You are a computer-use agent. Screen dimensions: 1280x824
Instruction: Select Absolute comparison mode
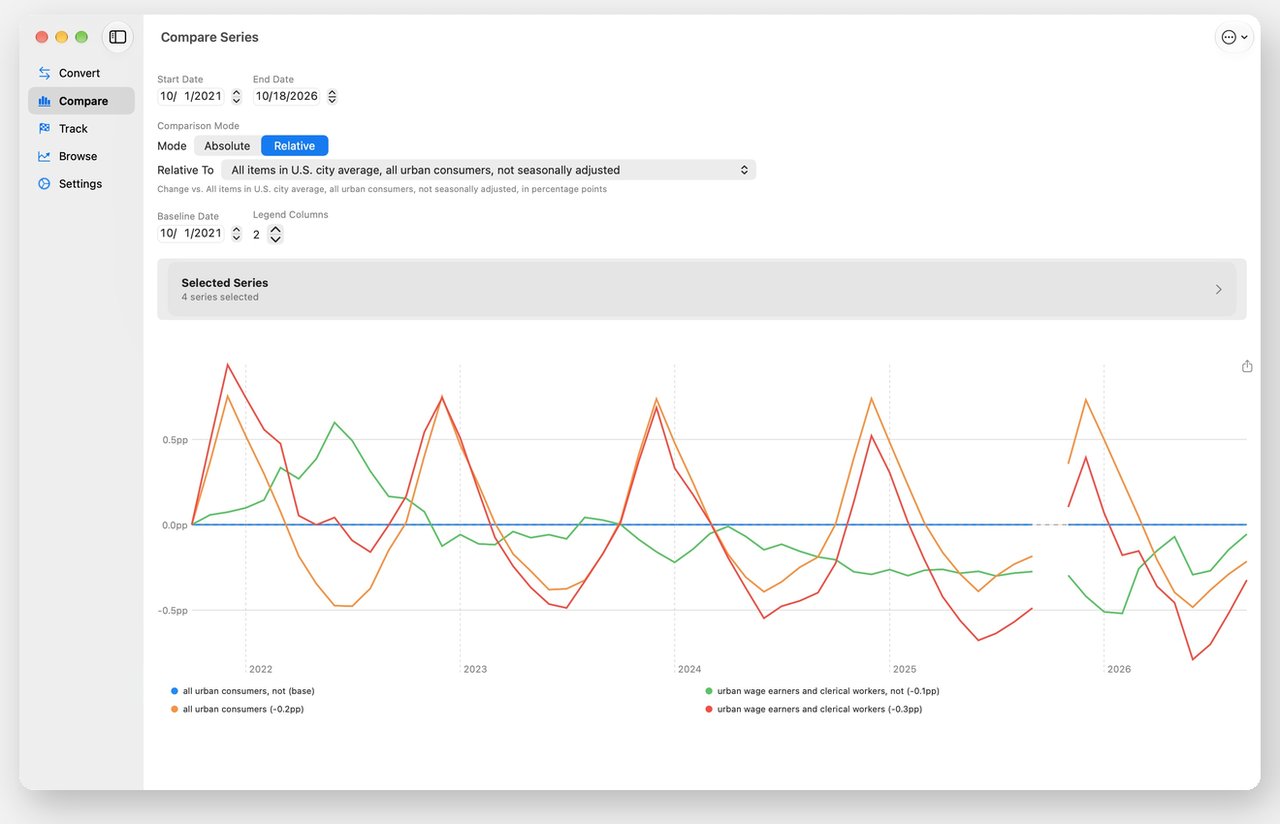(227, 146)
